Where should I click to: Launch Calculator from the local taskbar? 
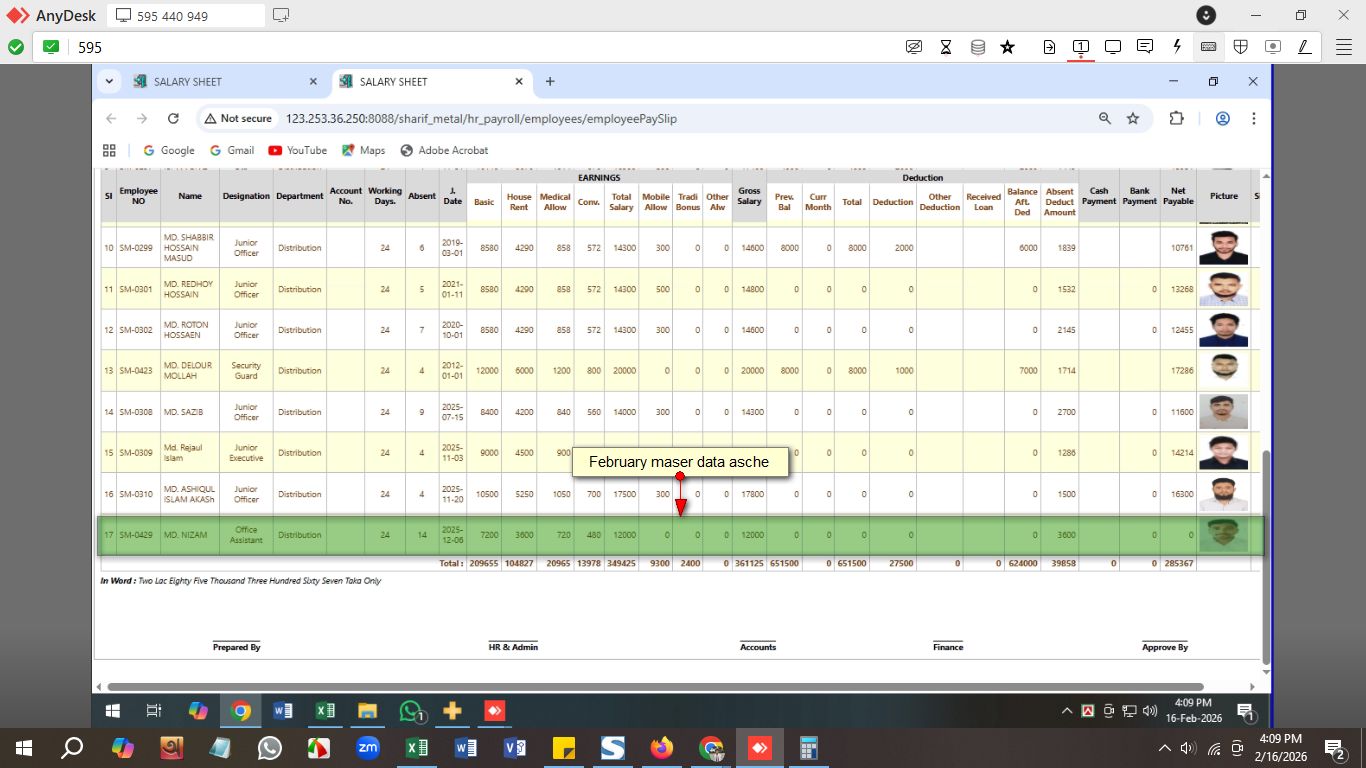(808, 748)
